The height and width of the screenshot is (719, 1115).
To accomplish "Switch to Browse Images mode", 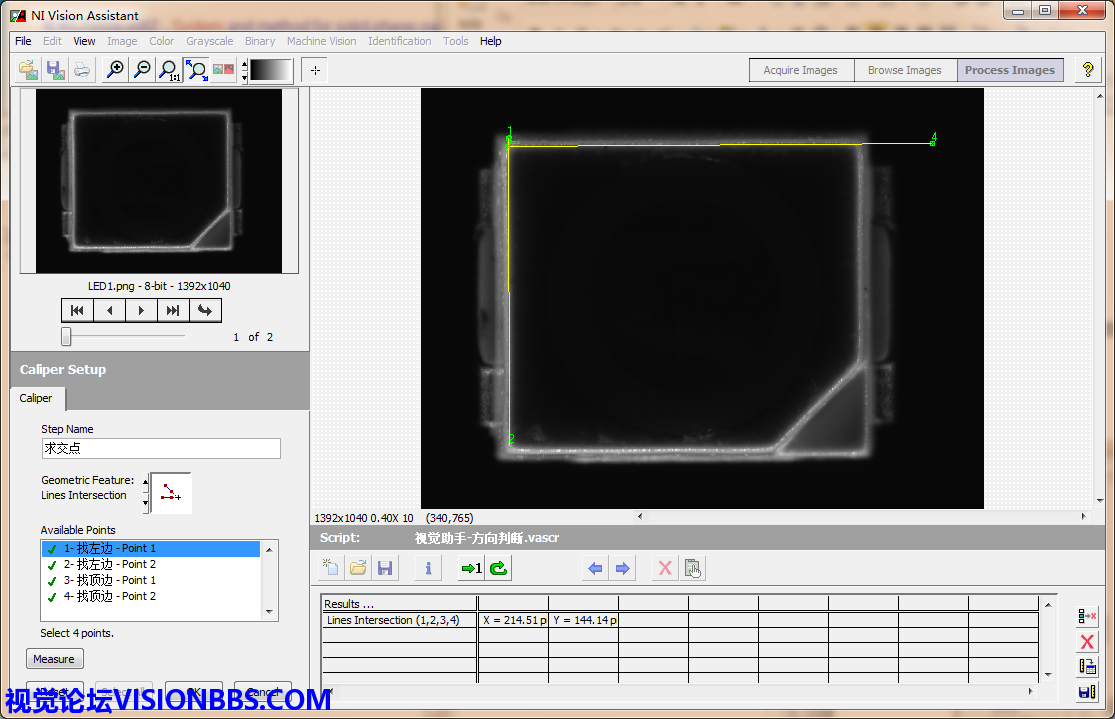I will pyautogui.click(x=905, y=70).
